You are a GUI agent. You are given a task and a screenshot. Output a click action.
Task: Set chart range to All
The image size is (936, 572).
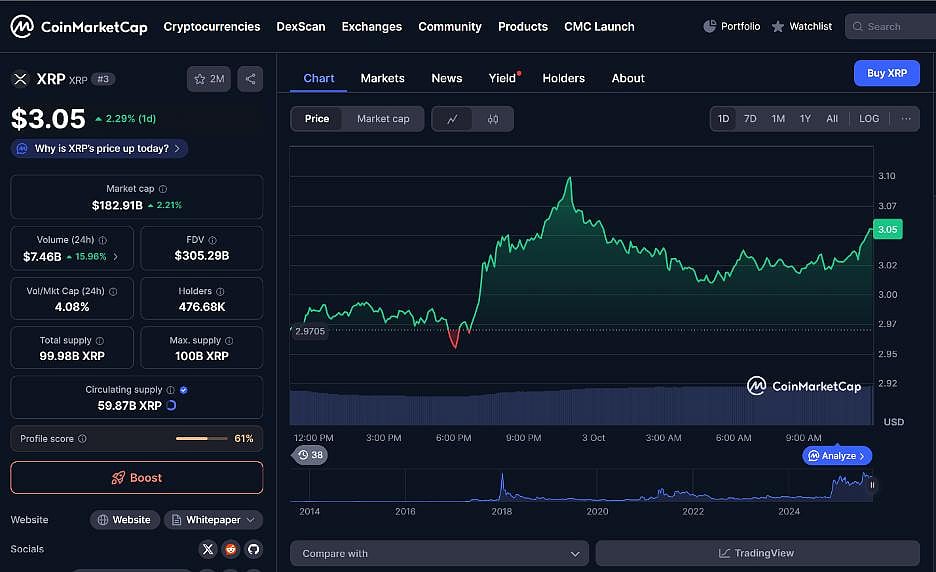click(832, 119)
